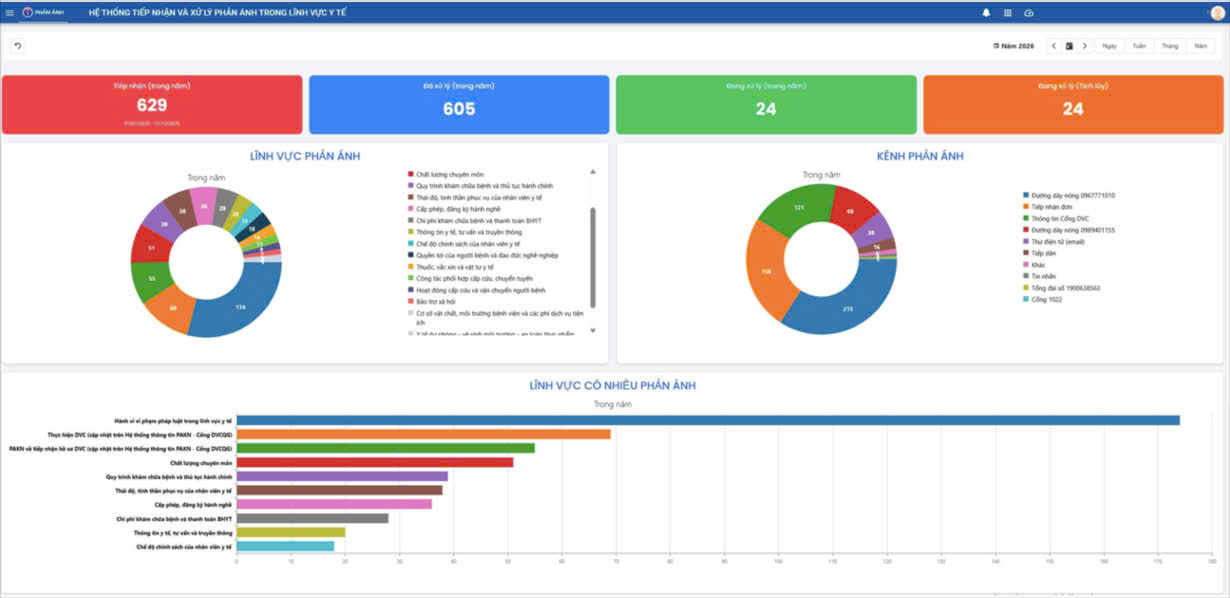Click the refresh arrow icon below the header
The image size is (1230, 598).
[x=18, y=46]
